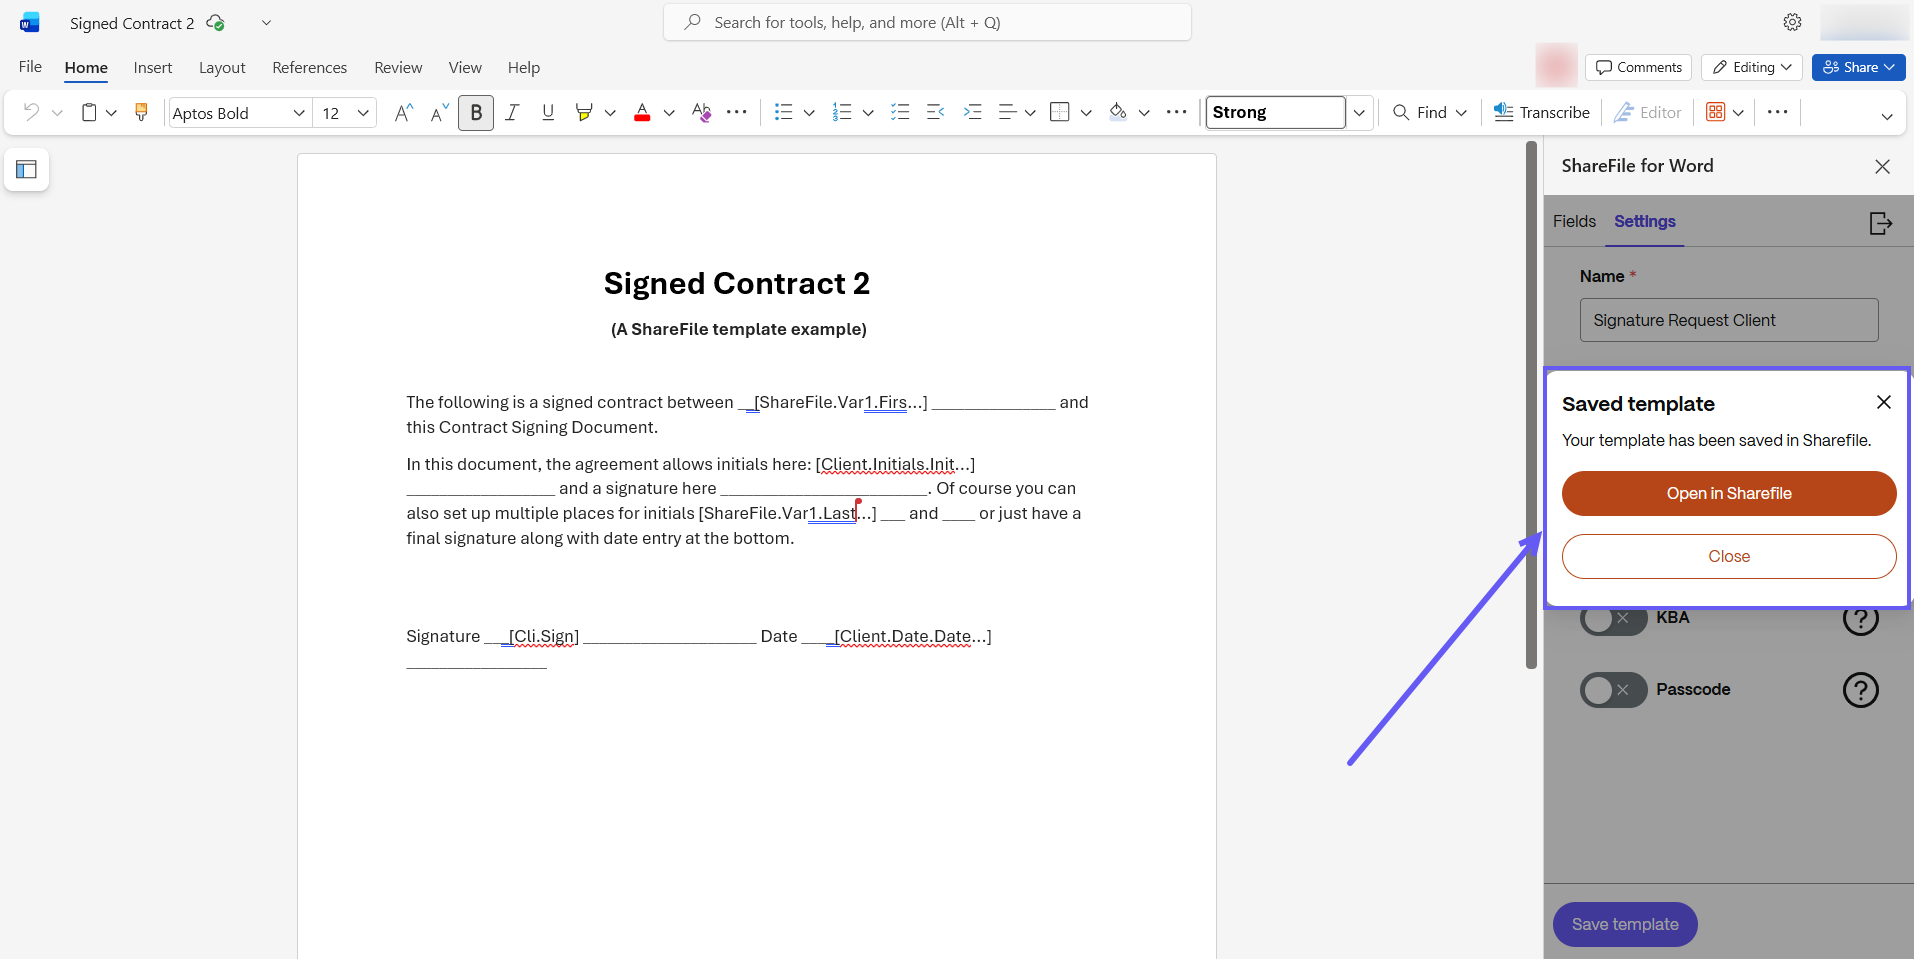The height and width of the screenshot is (959, 1914).
Task: Click the paragraph alignment icon
Action: click(x=1008, y=112)
